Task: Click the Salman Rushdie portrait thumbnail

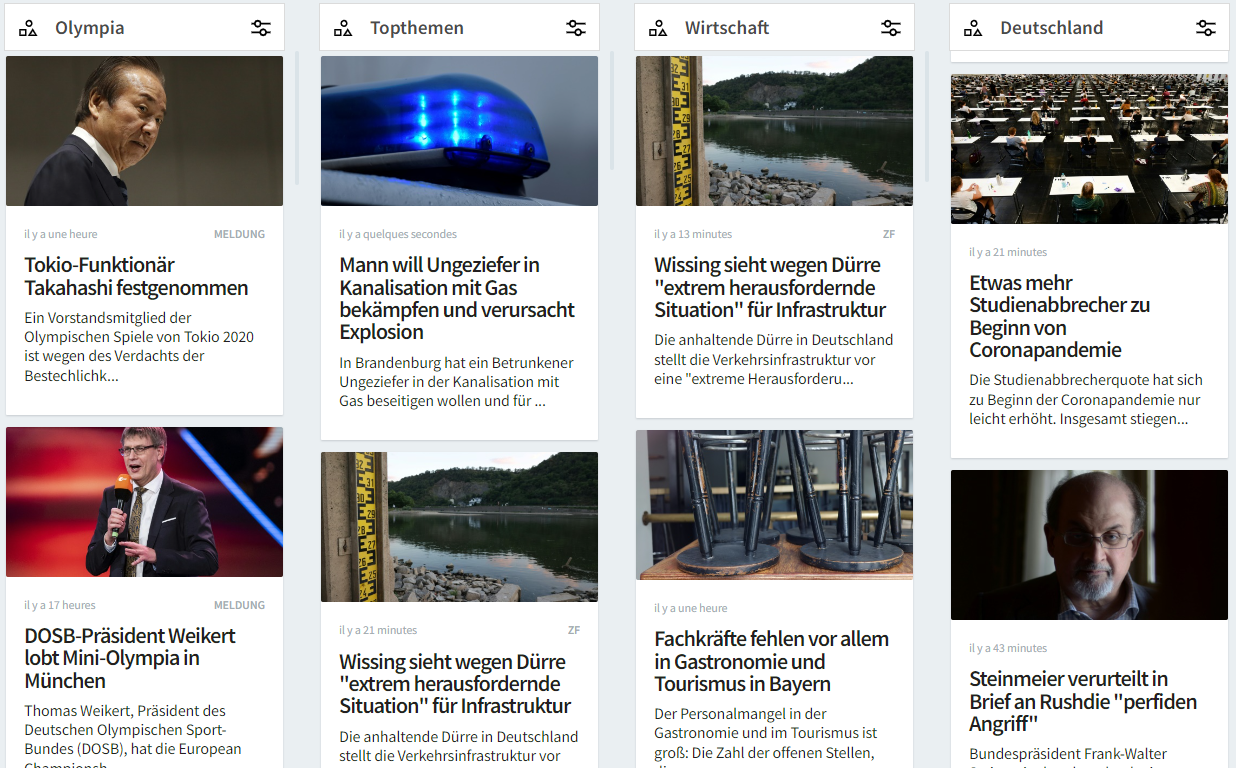Action: 1089,545
